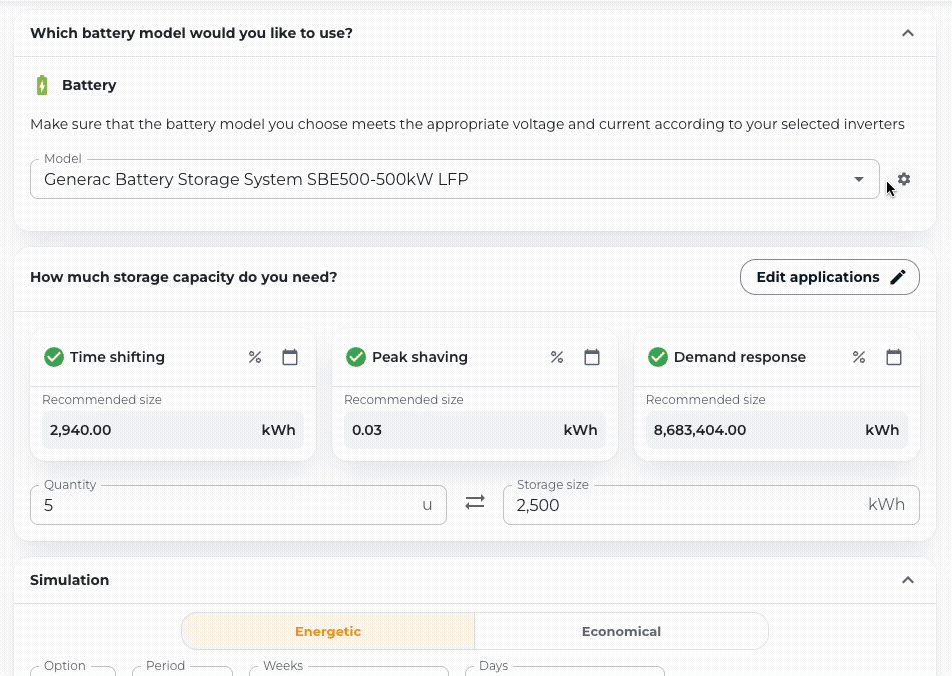Switch to the Energetic tab
Image resolution: width=952 pixels, height=676 pixels.
pyautogui.click(x=328, y=631)
